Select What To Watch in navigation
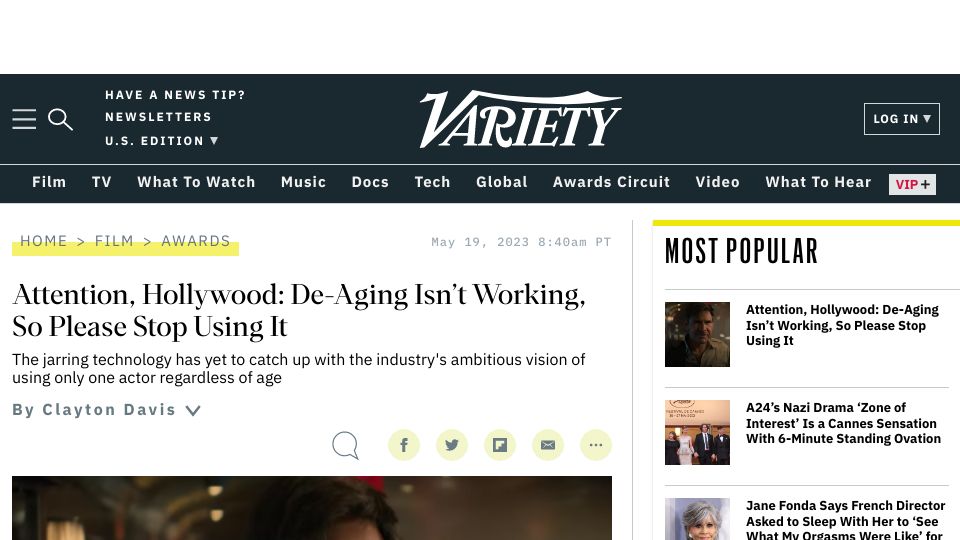 click(196, 182)
